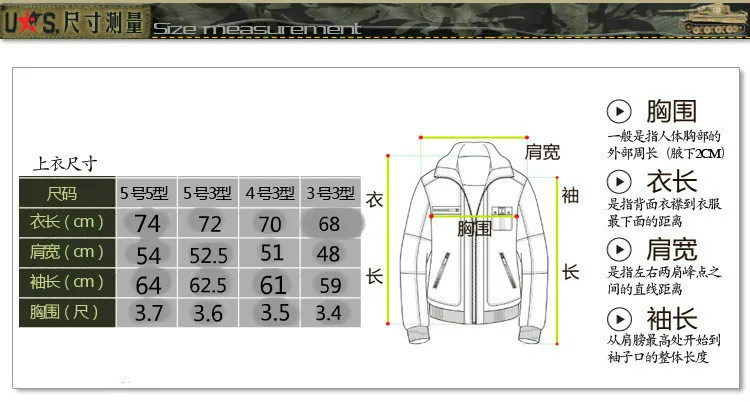750x402 pixels.
Task: Select the 5号5型 size column header
Action: (x=146, y=193)
